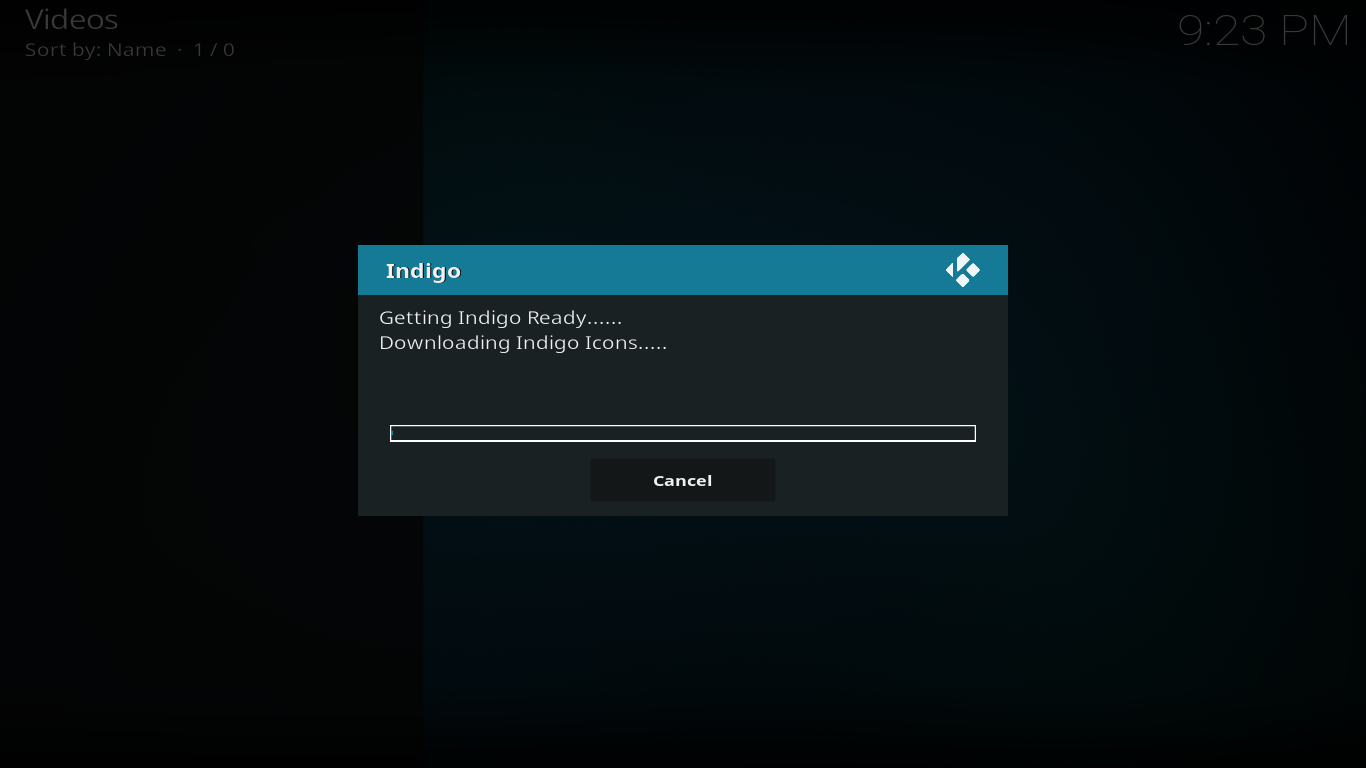
Task: Click the "Getting Indigo Ready" status line
Action: point(500,318)
